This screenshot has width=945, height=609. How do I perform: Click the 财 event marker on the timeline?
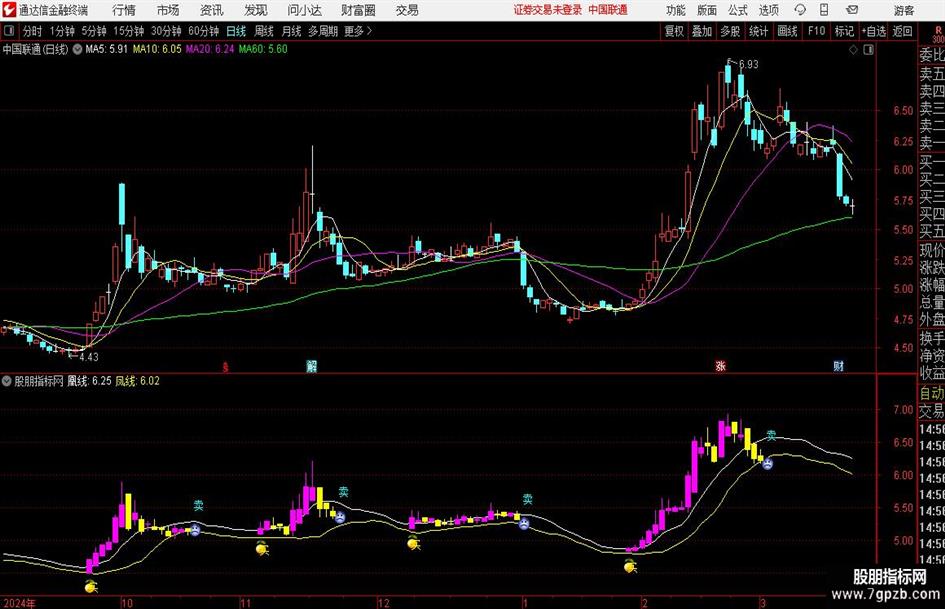pos(838,366)
